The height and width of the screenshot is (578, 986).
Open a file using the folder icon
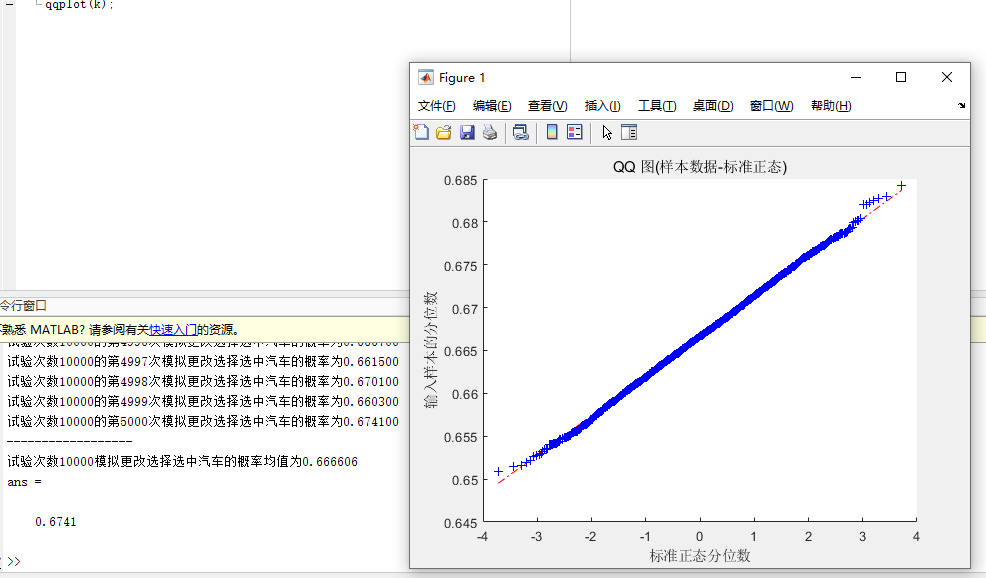click(444, 132)
